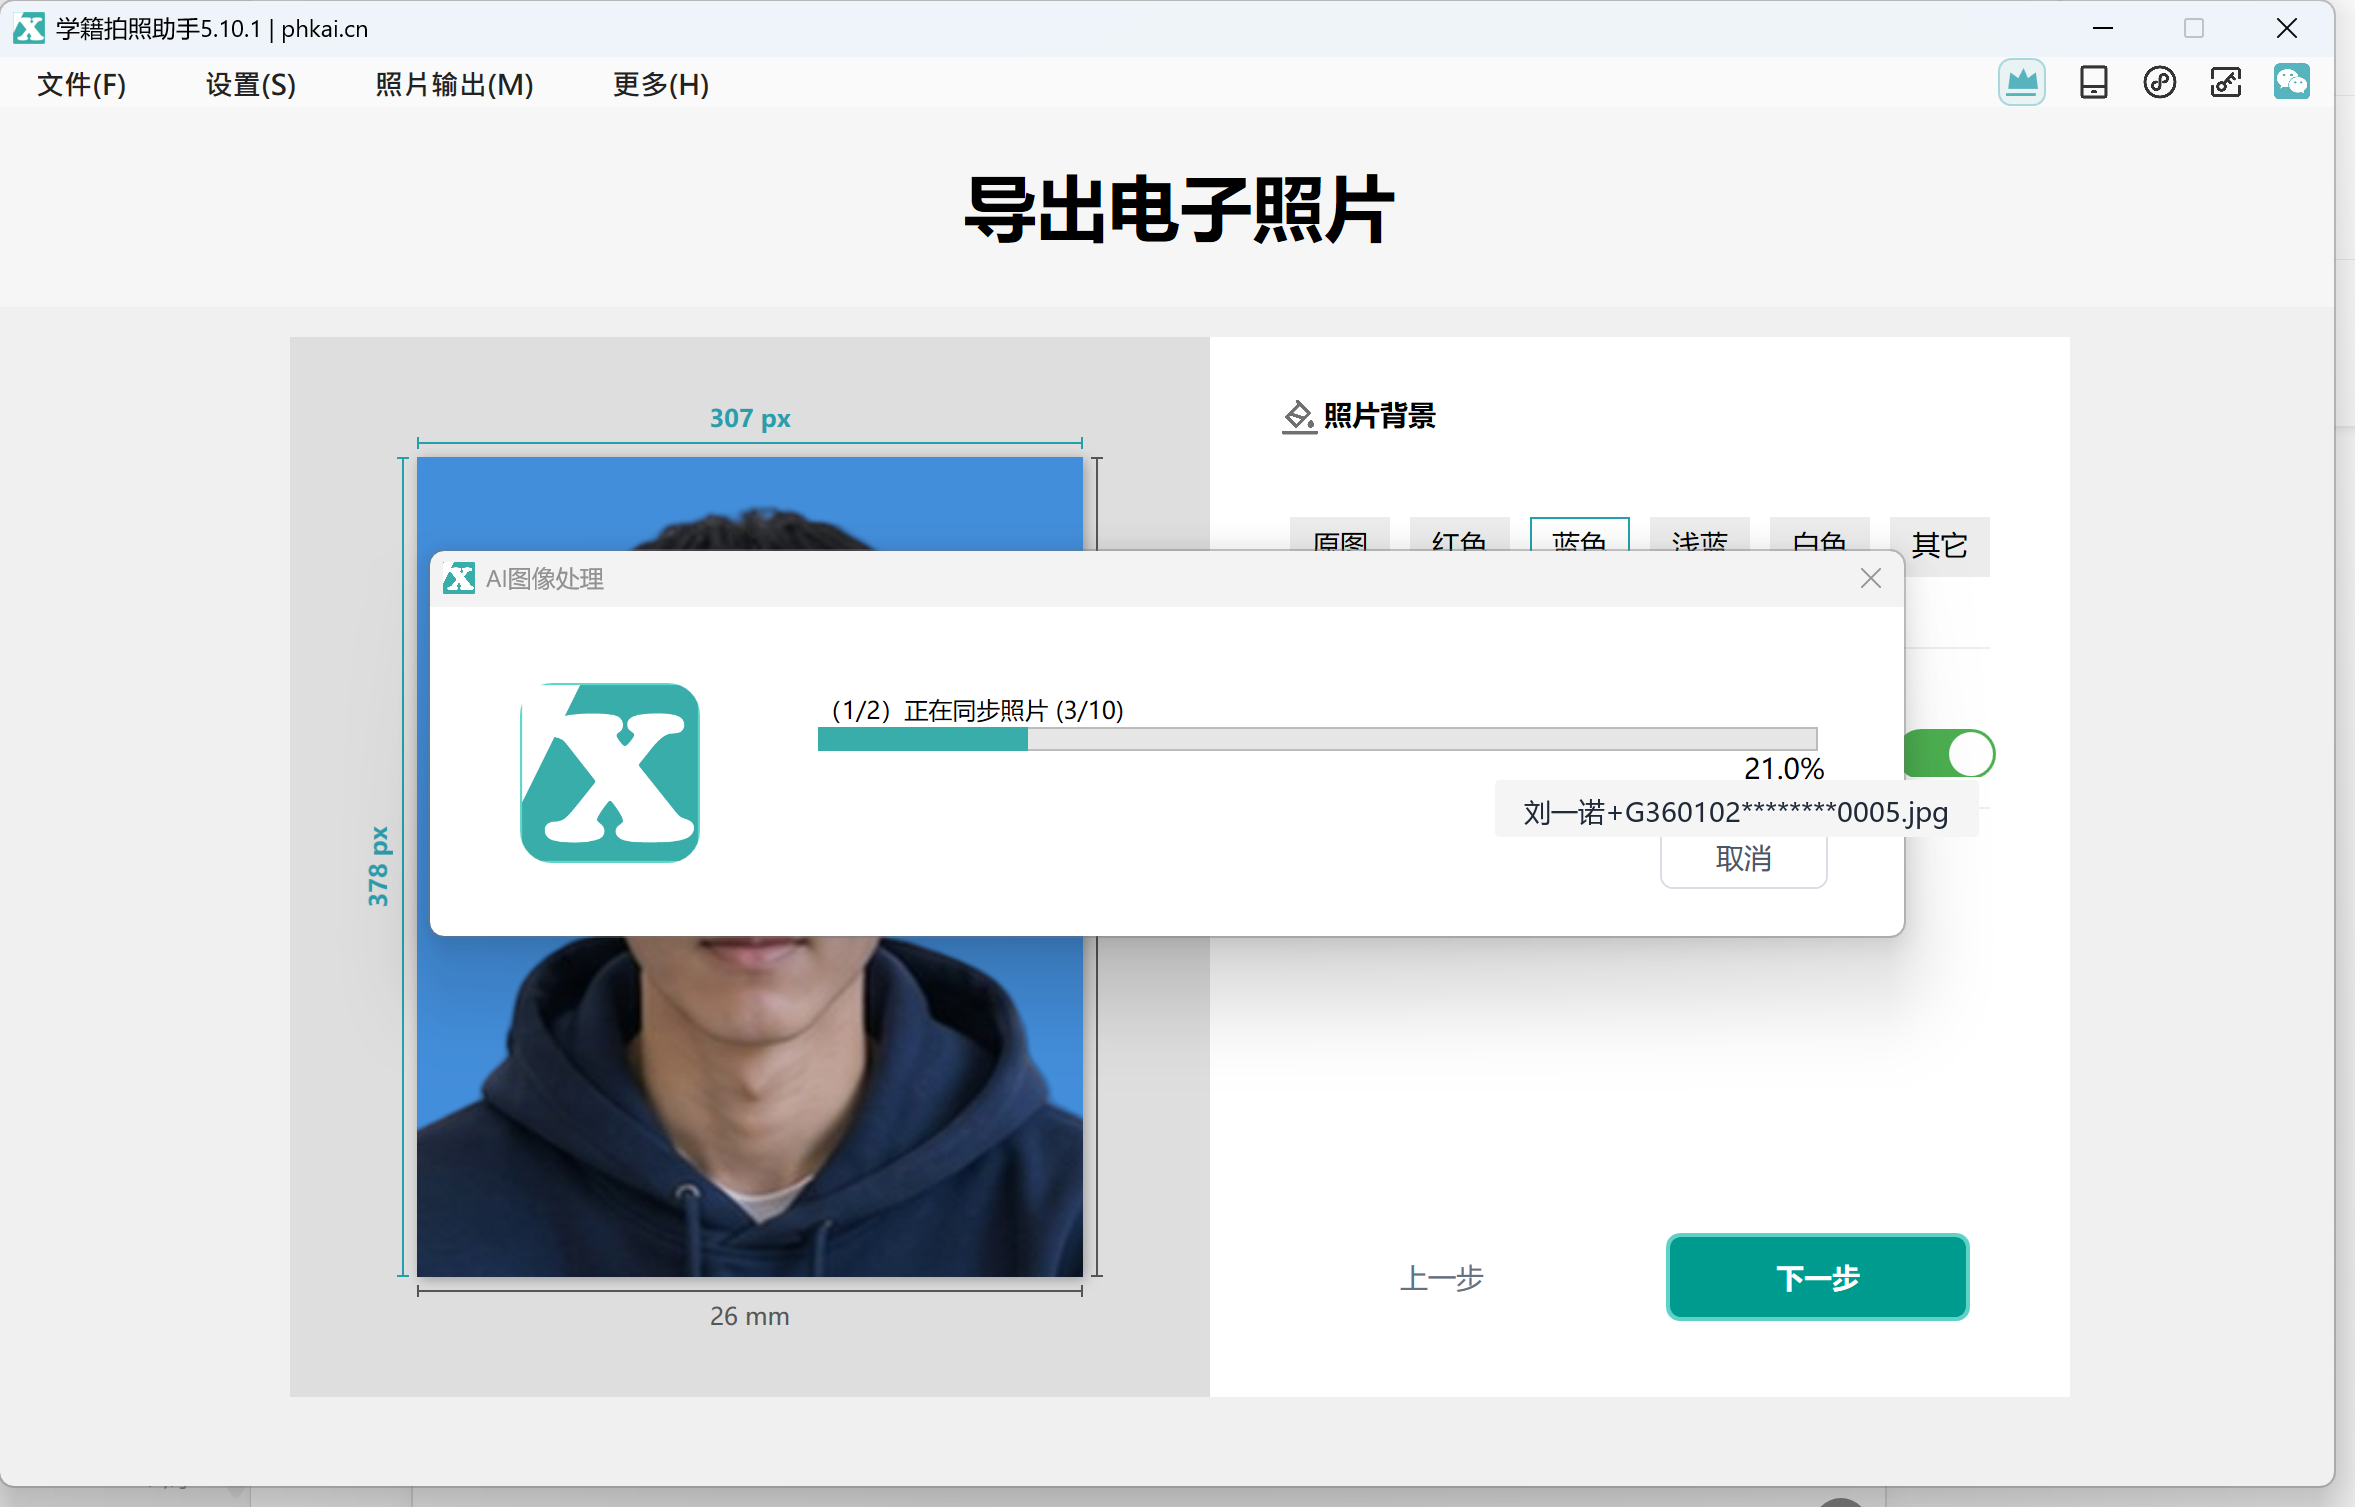Click the circular link icon in toolbar
This screenshot has height=1507, width=2355.
coord(2159,82)
